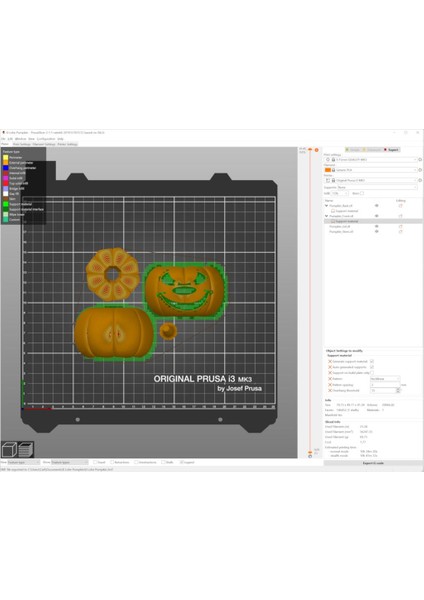This screenshot has width=424, height=600.
Task: Toggle the Legend checkbox
Action: 182,462
